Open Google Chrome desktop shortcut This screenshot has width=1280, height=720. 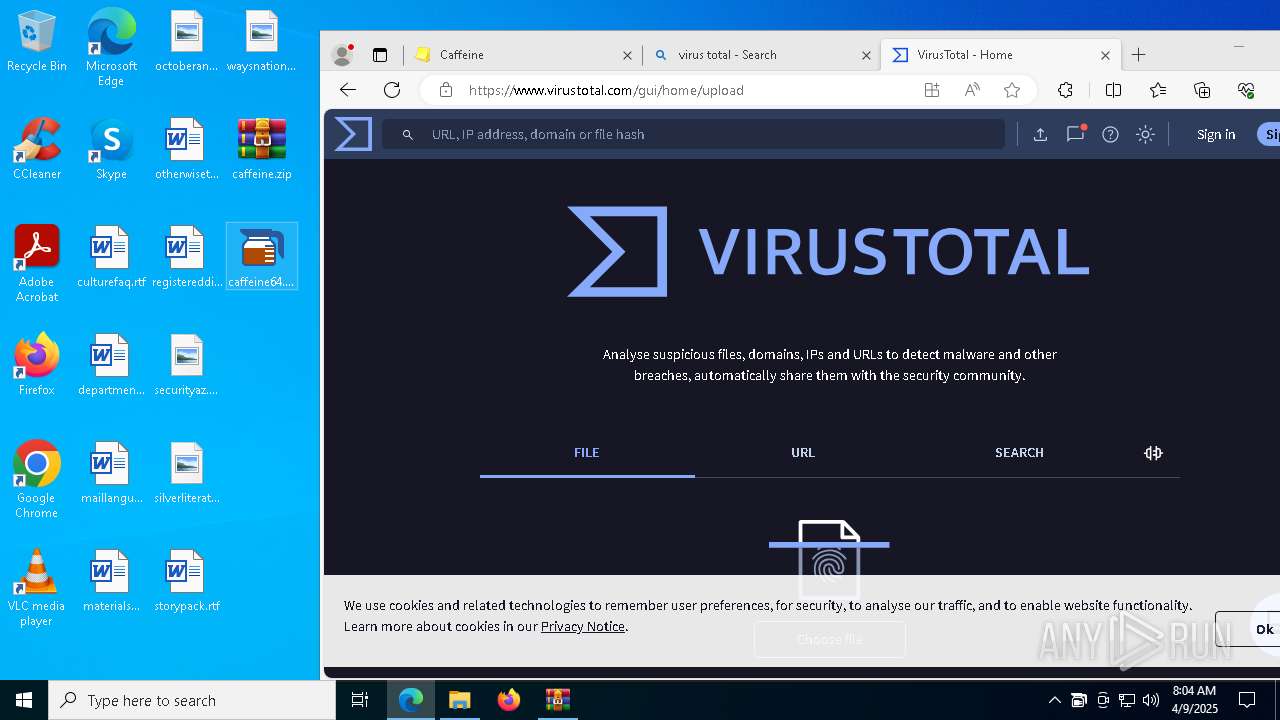pyautogui.click(x=37, y=480)
